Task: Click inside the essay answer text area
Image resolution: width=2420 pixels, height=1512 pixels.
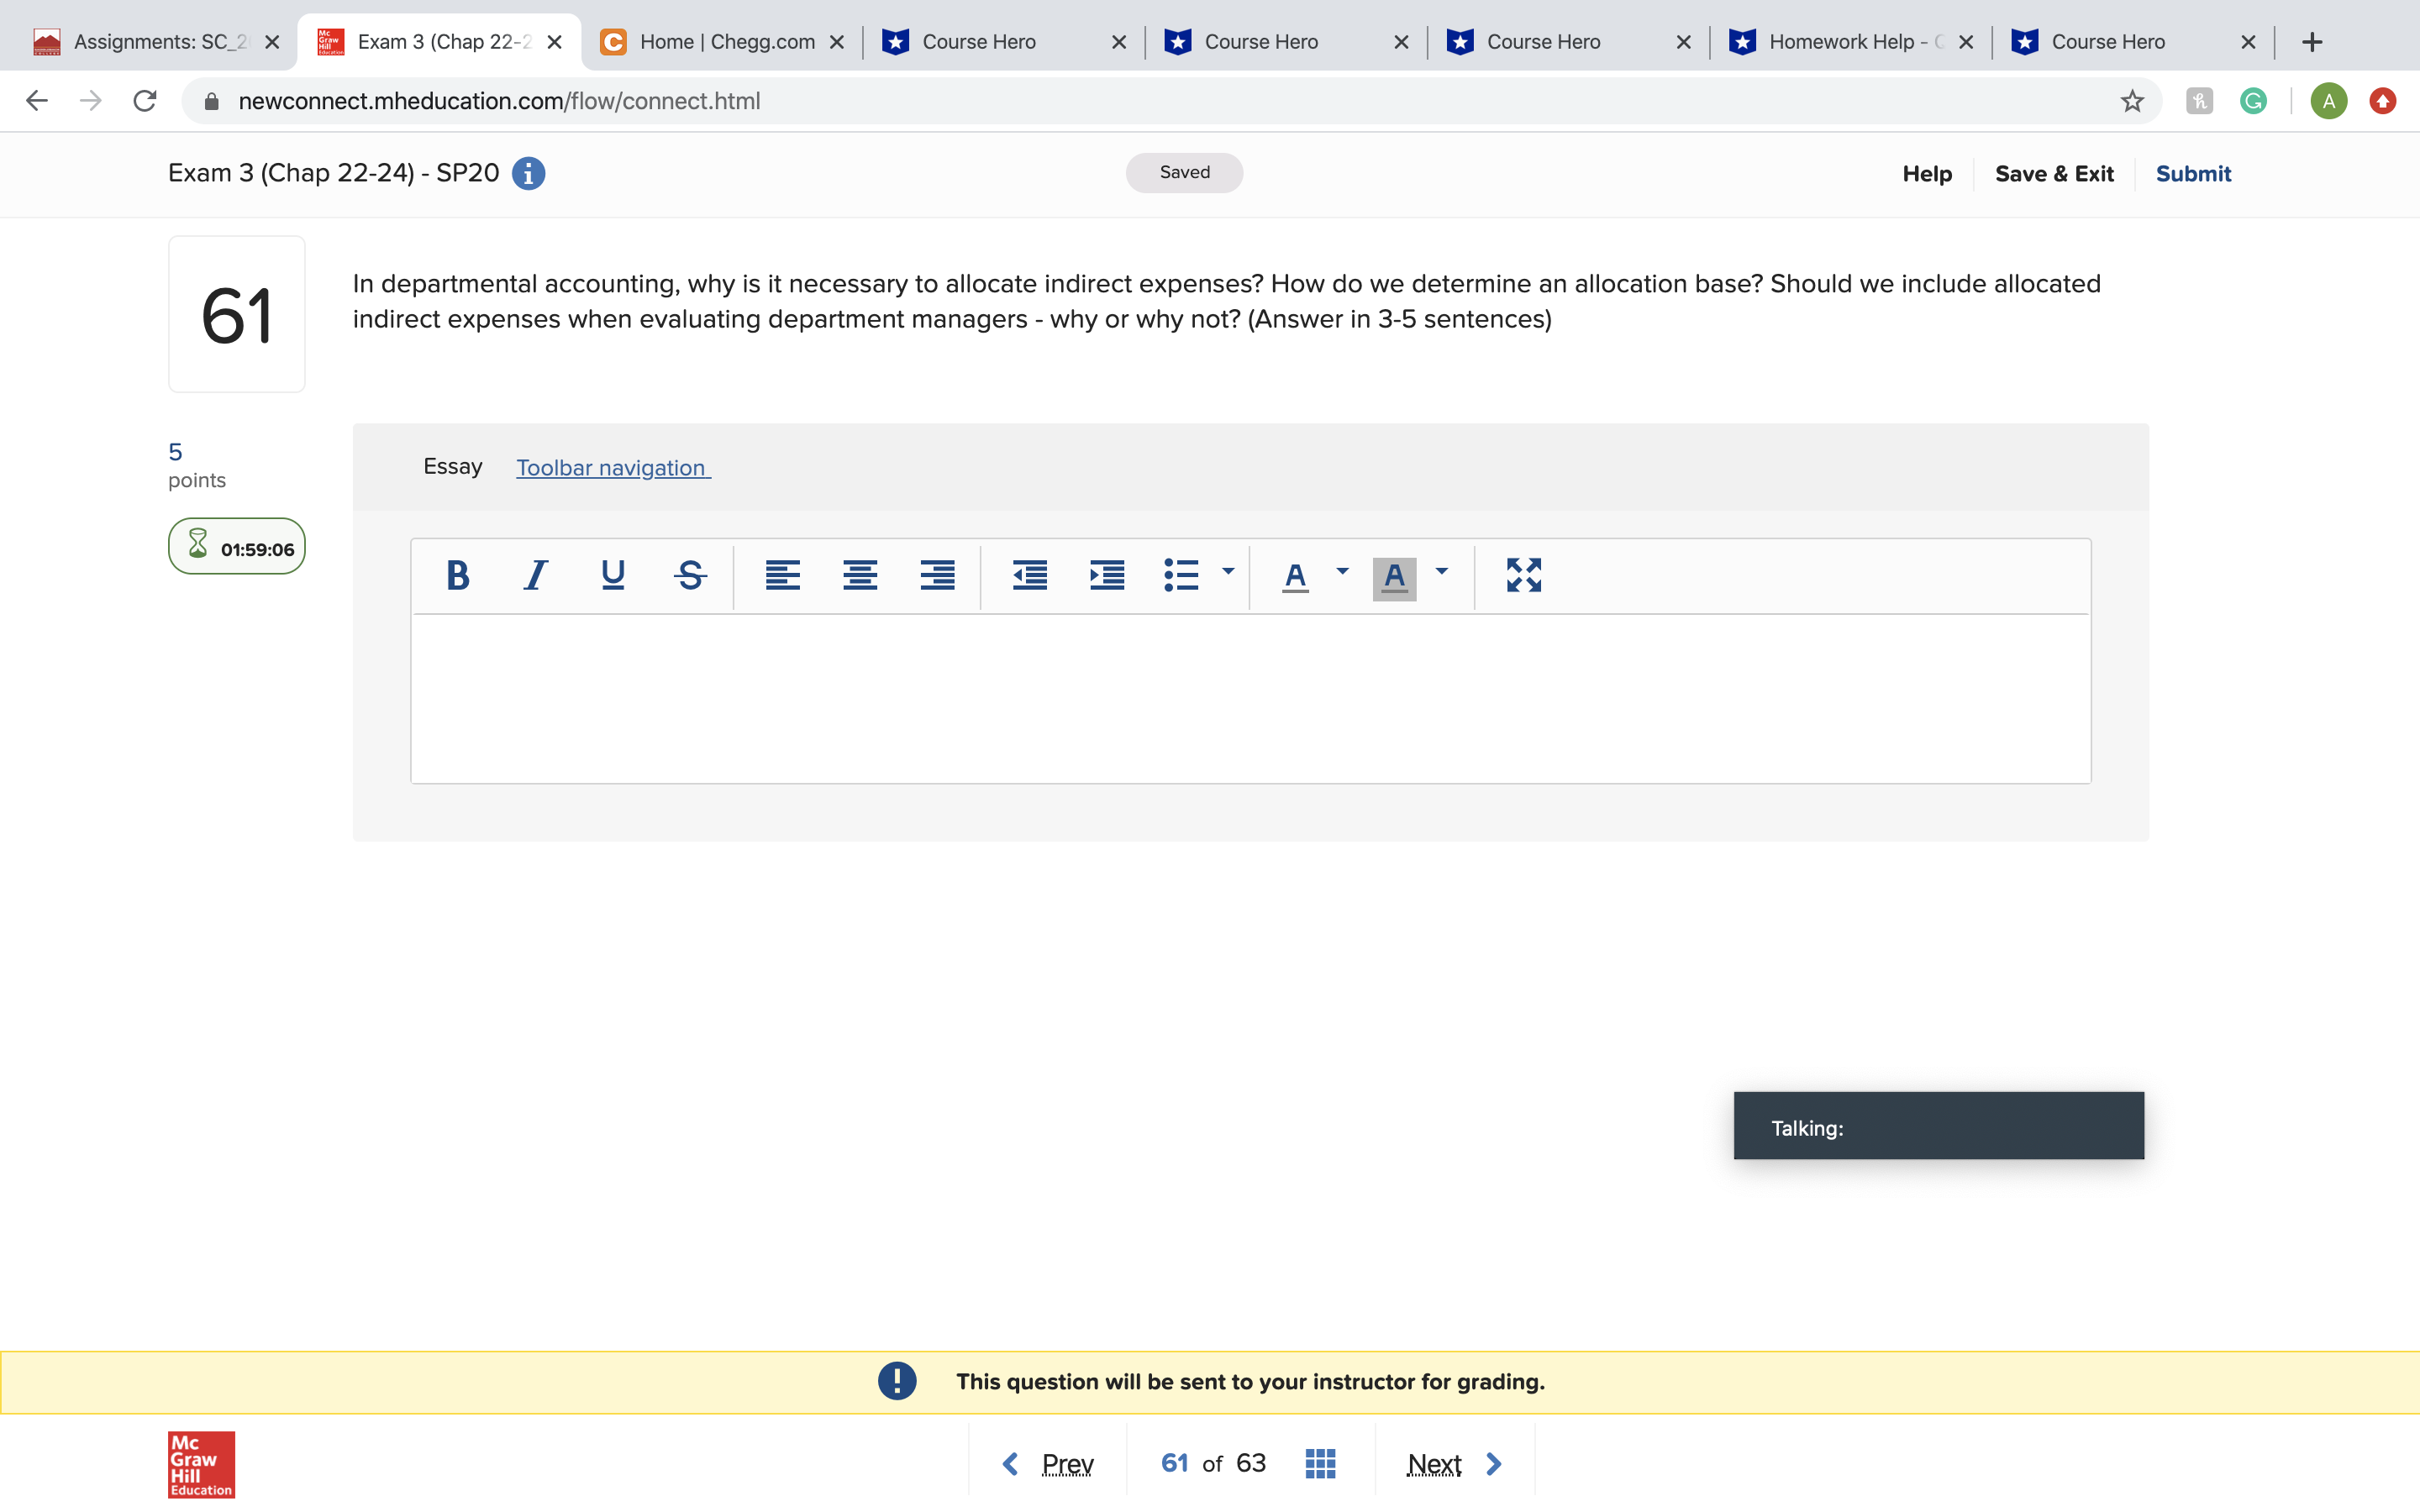Action: 1250,695
